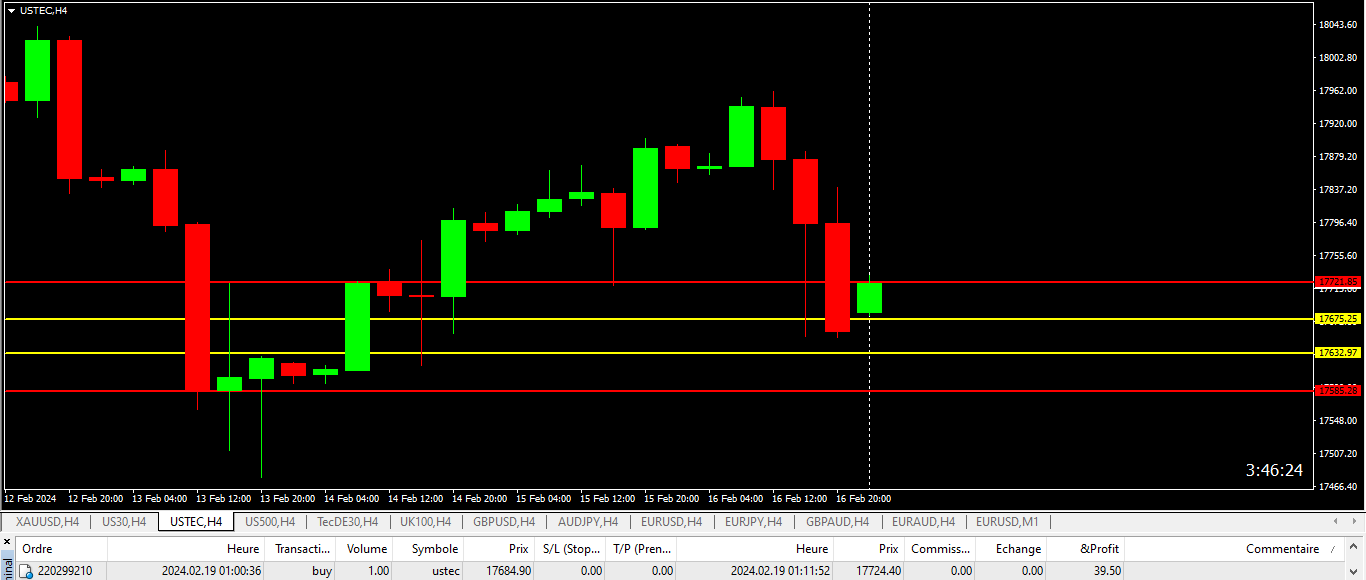Switch to the US30,H4 chart tab

pyautogui.click(x=124, y=522)
